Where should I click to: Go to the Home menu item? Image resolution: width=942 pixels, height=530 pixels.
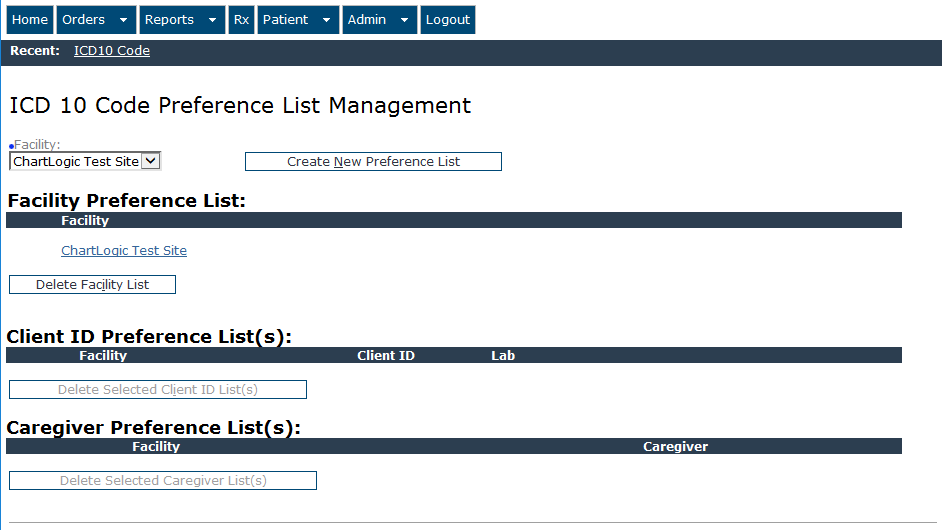click(x=30, y=20)
